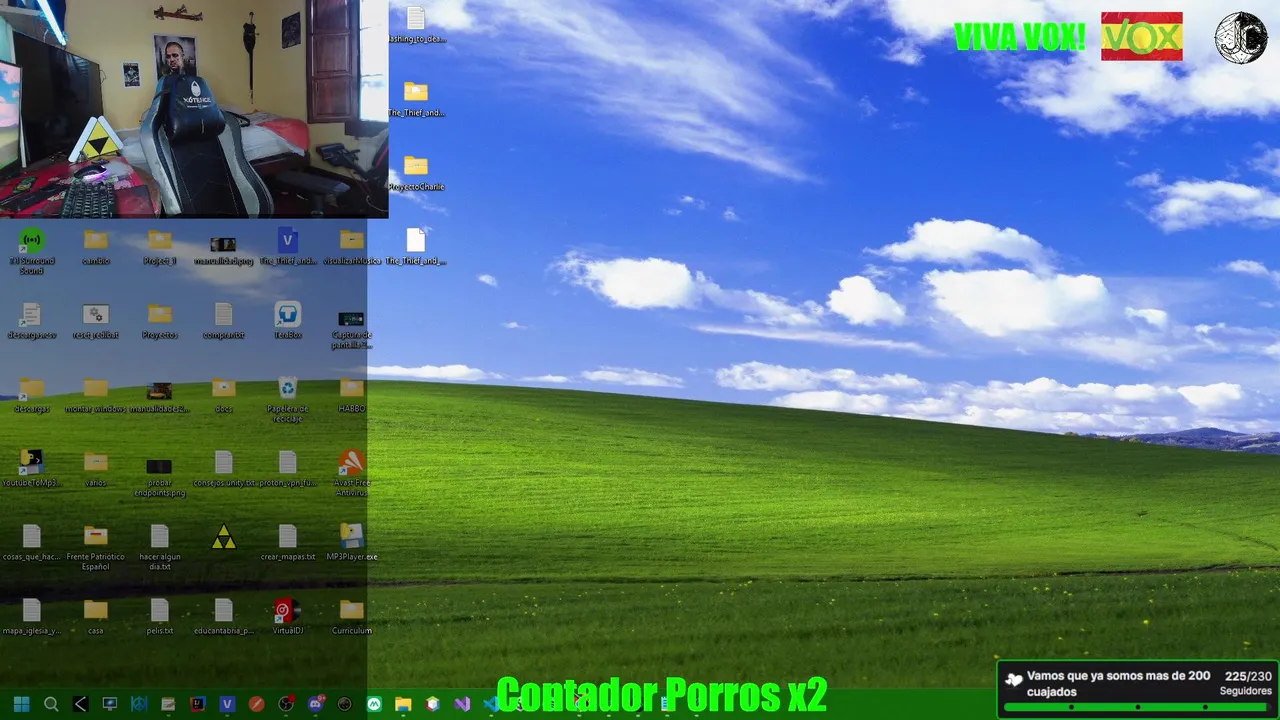Viewport: 1280px width, 720px height.
Task: Click the green M taskbar icon
Action: [x=374, y=704]
